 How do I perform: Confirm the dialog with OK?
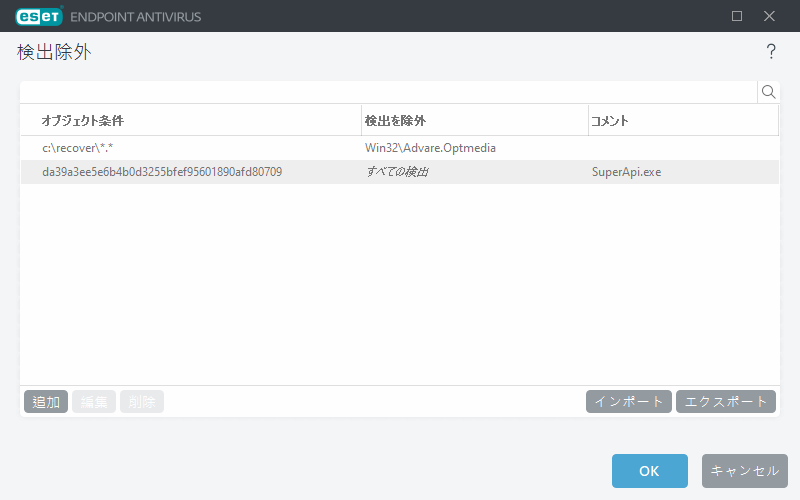(x=649, y=471)
